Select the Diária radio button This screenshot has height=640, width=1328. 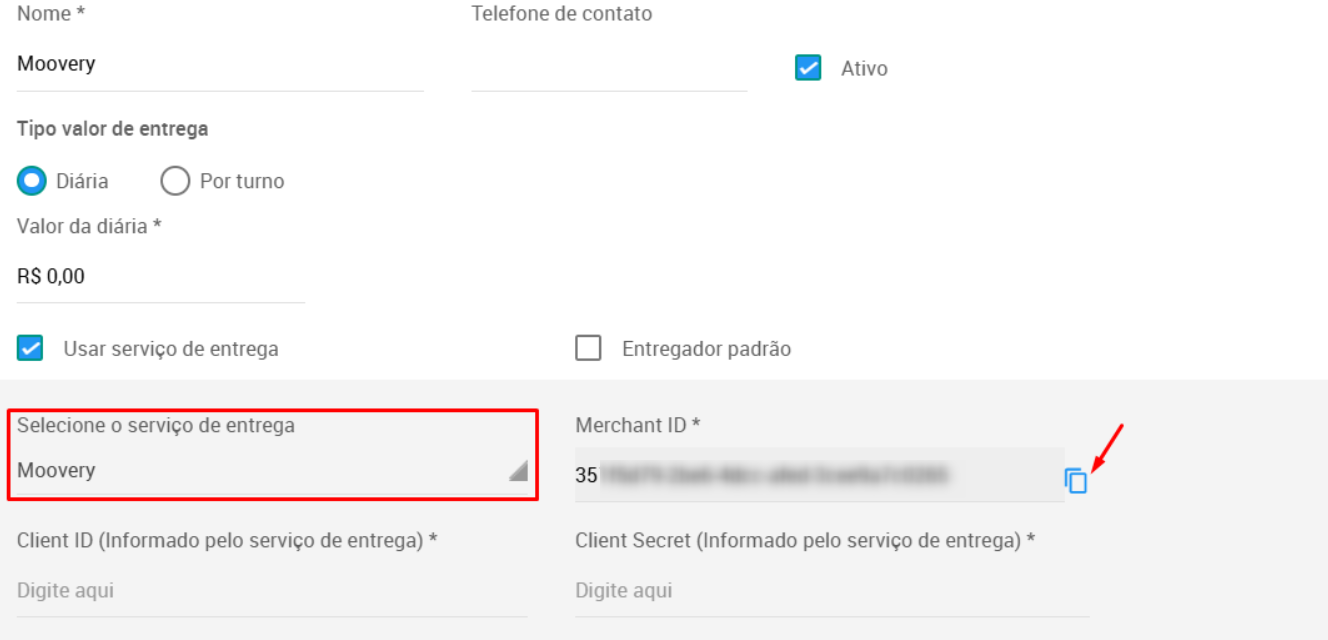click(32, 181)
